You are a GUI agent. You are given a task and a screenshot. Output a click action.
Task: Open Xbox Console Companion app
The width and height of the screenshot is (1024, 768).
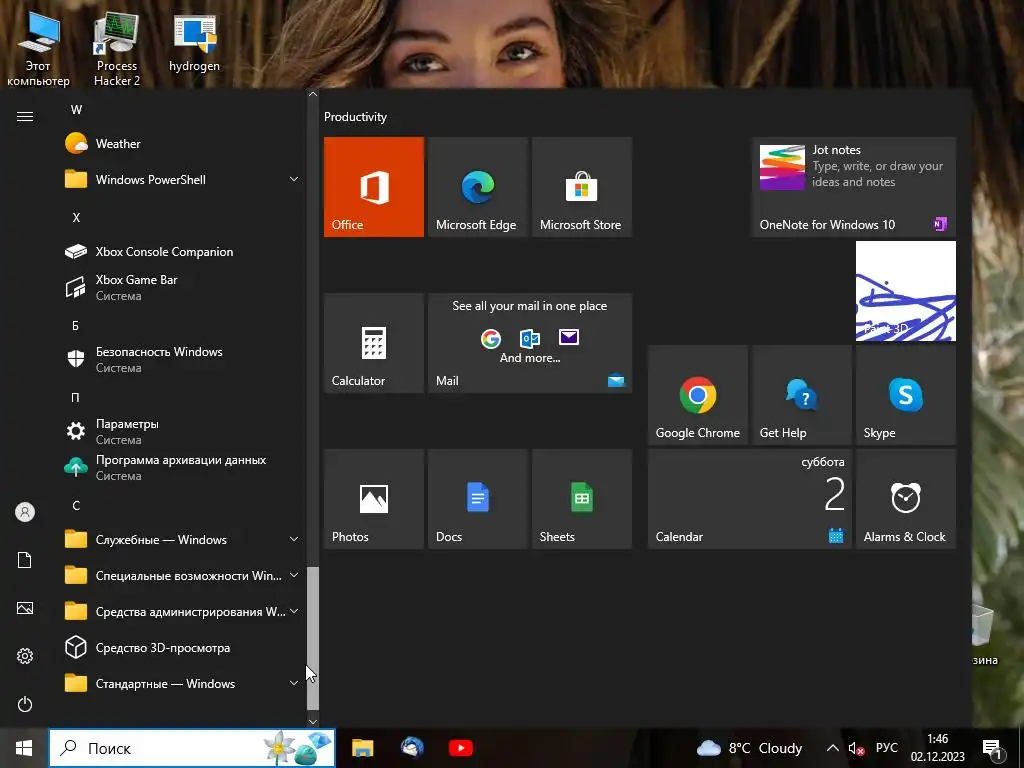183,251
